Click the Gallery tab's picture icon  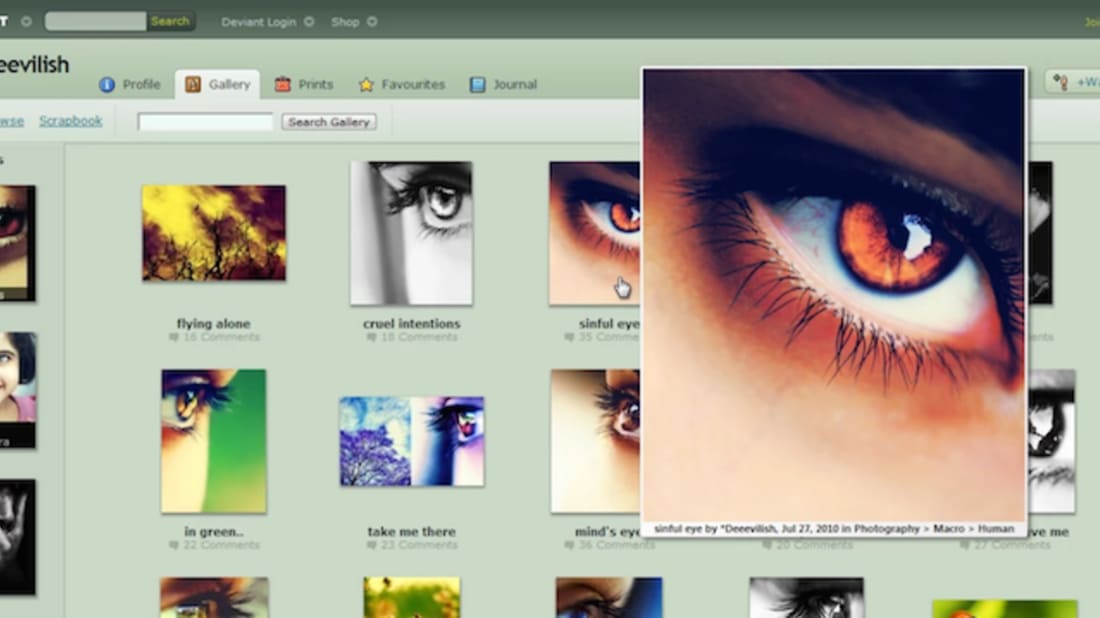193,85
